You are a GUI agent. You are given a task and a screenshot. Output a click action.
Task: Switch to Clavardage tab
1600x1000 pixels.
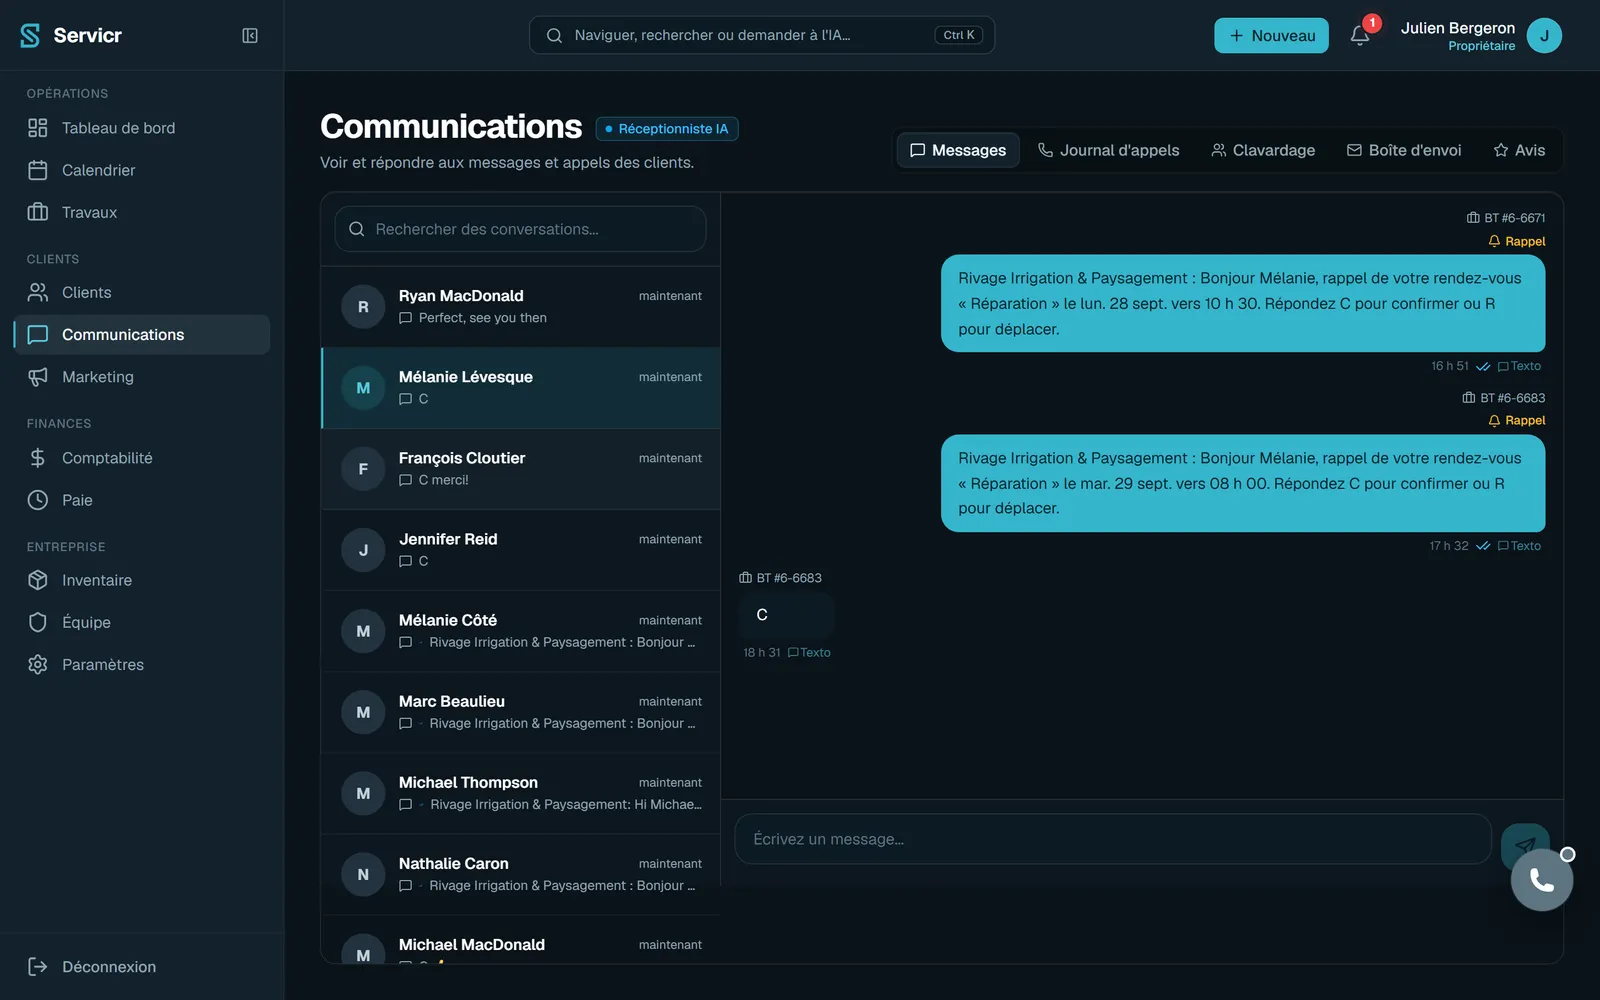[1263, 150]
